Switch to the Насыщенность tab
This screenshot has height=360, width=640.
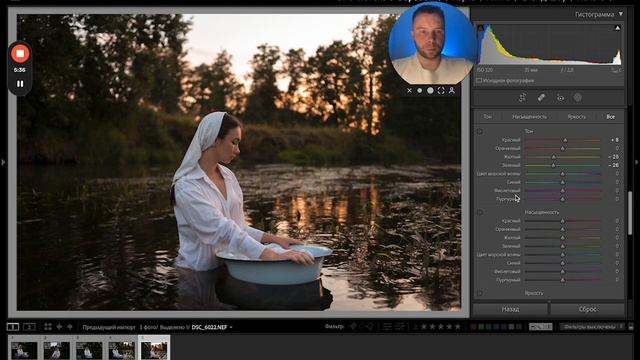coord(529,117)
